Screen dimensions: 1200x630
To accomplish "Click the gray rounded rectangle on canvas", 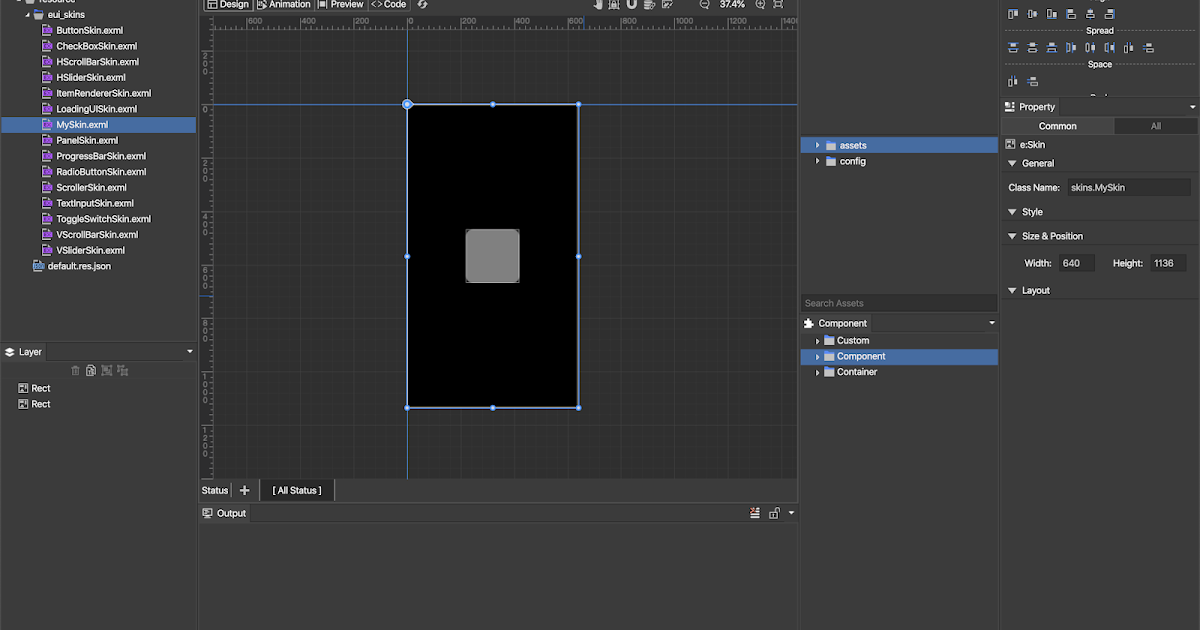I will tap(492, 256).
